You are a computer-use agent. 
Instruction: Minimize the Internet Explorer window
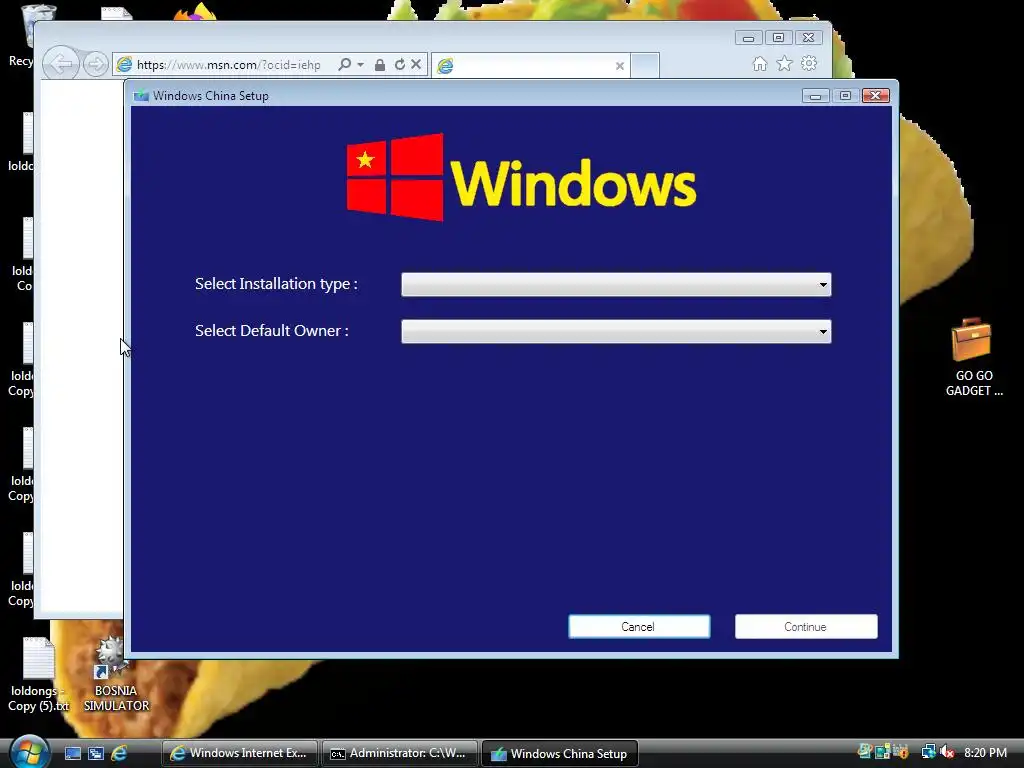tap(748, 38)
